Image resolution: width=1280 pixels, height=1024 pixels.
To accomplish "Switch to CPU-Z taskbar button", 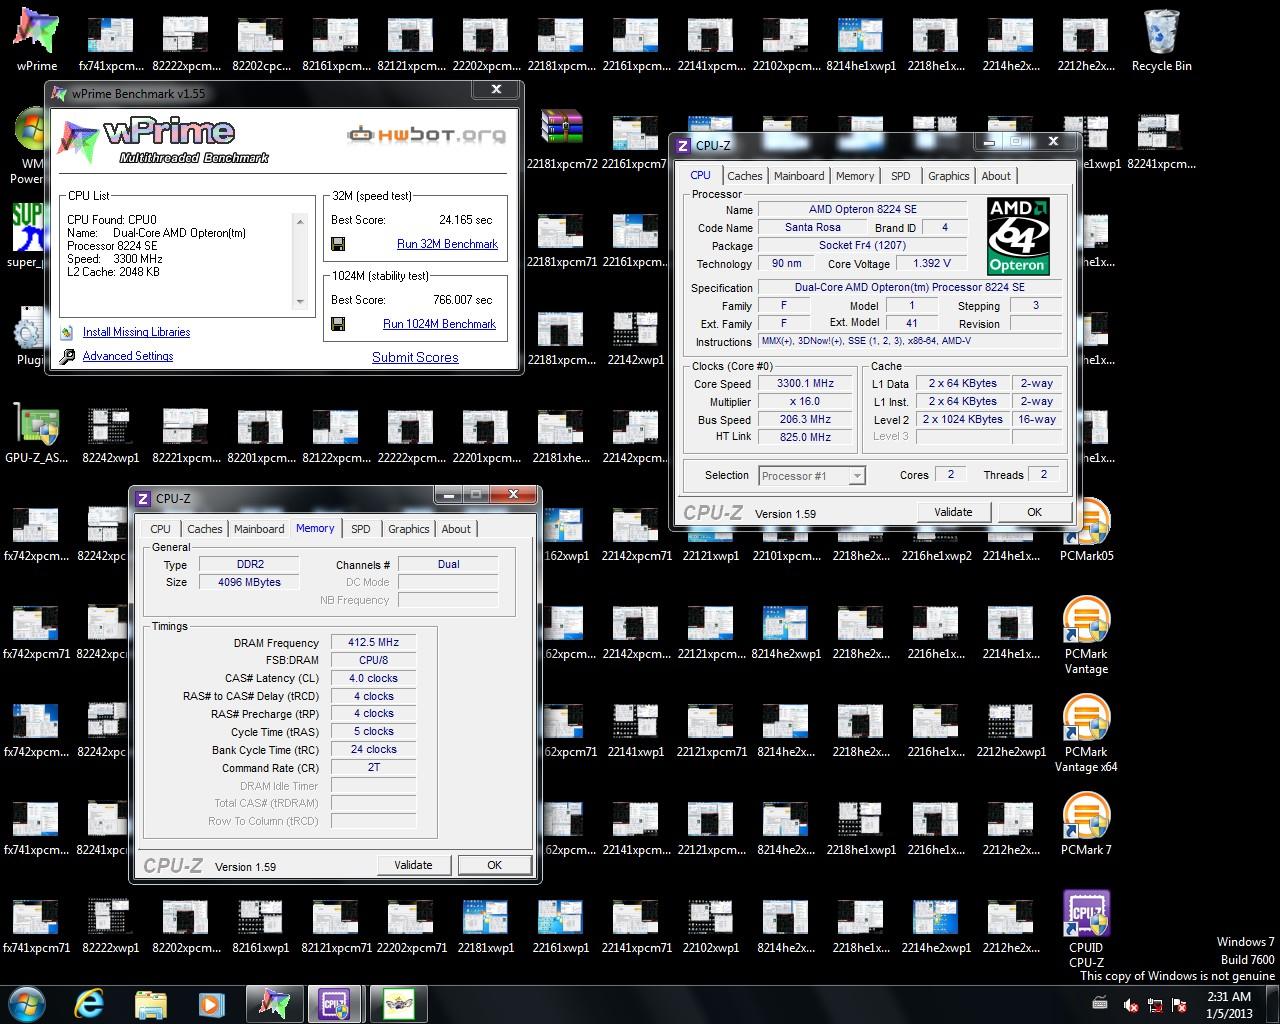I will click(x=335, y=1003).
